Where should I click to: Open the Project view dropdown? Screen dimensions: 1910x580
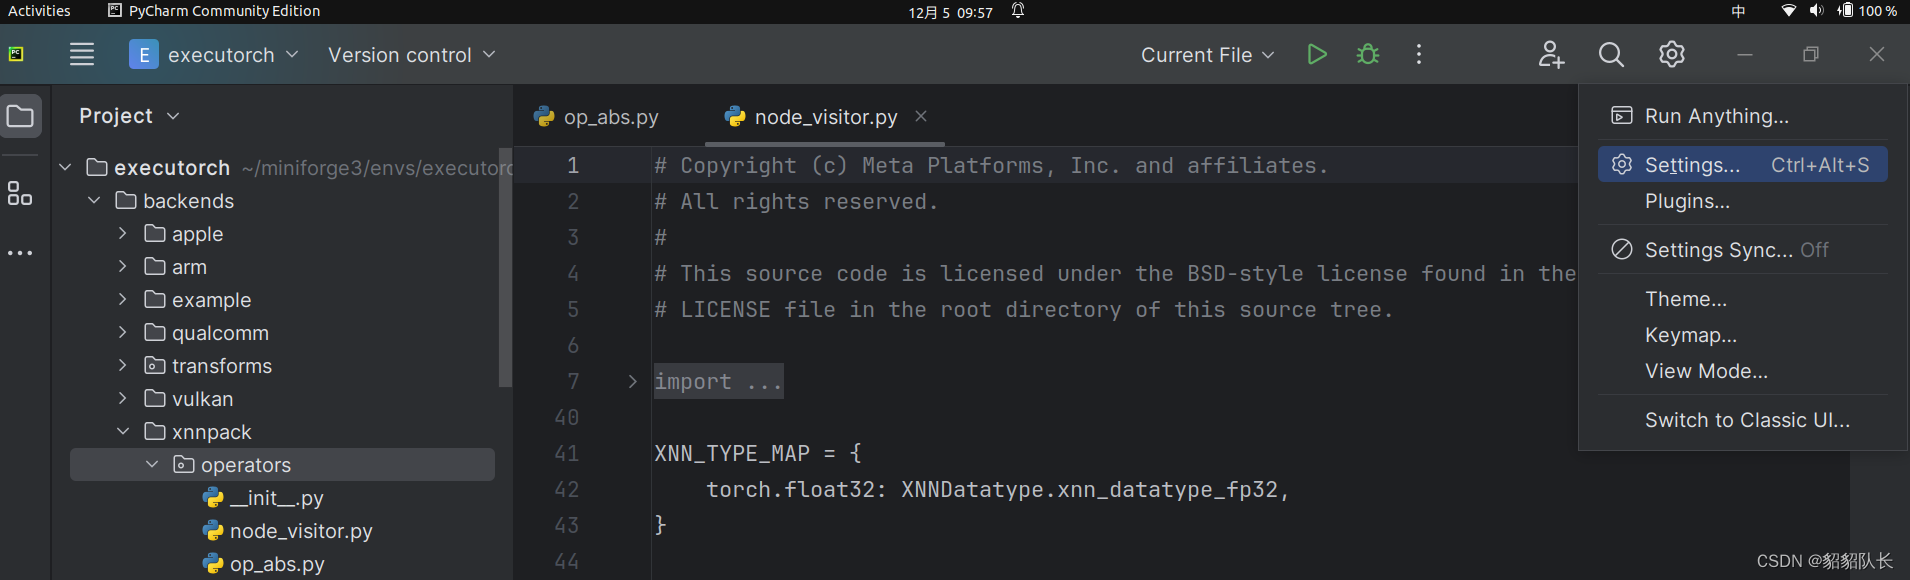click(x=130, y=116)
